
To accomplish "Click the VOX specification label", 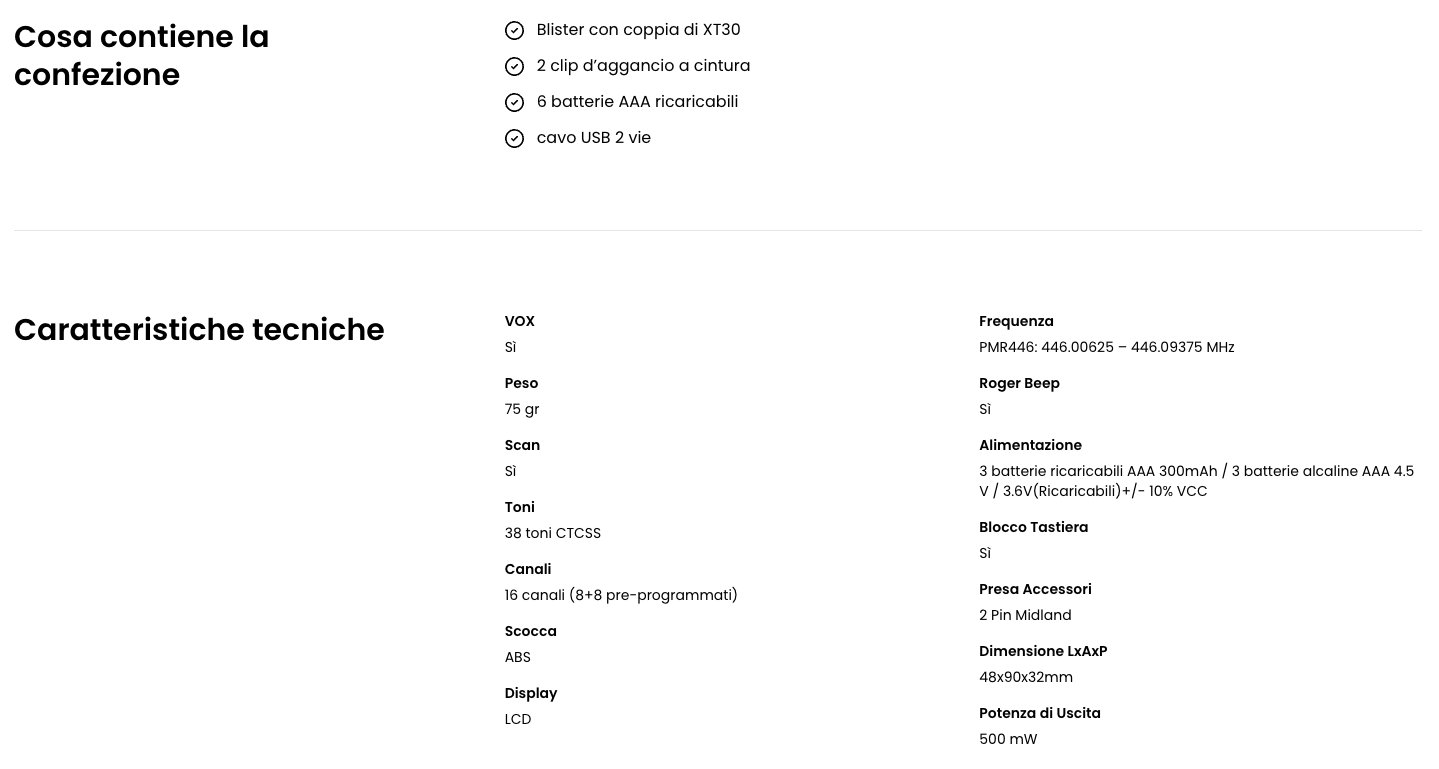I will click(x=520, y=321).
